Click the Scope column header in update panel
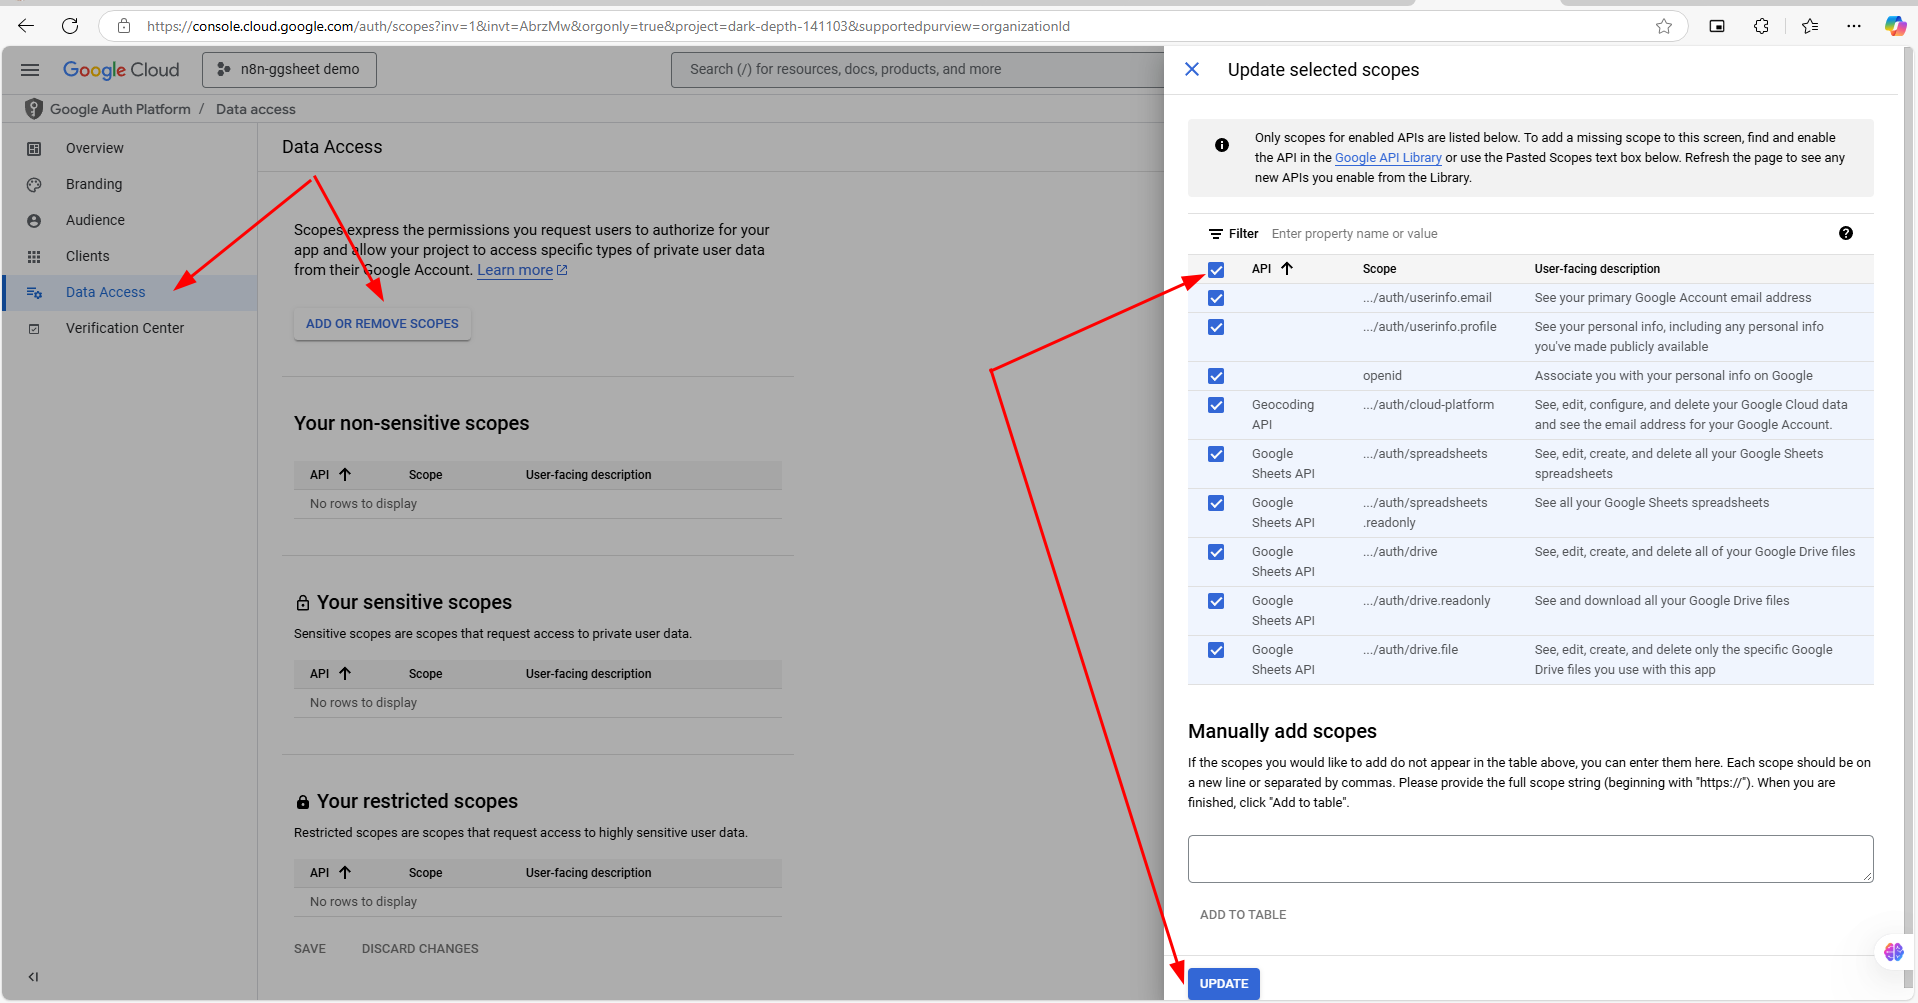1918x1003 pixels. (1379, 269)
